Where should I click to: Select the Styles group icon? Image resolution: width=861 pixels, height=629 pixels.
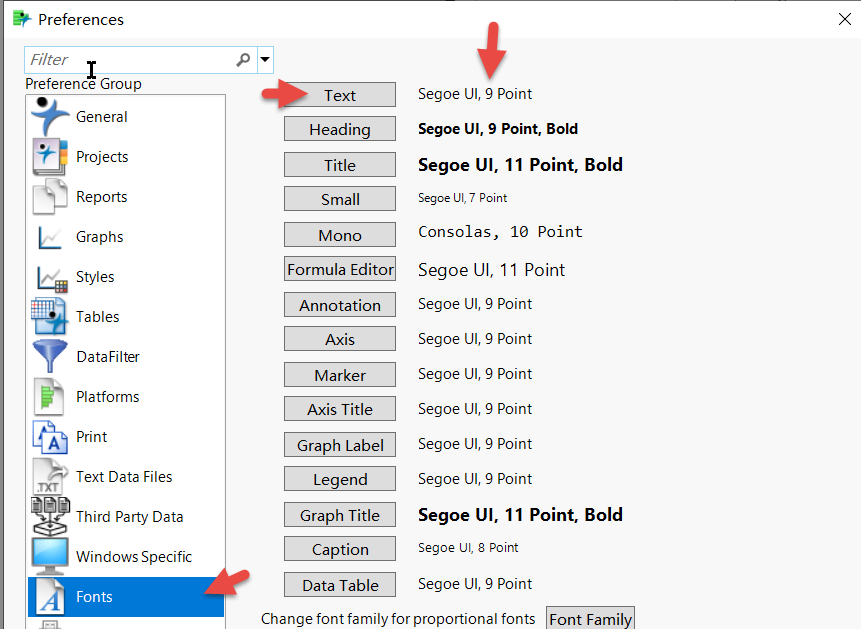52,277
